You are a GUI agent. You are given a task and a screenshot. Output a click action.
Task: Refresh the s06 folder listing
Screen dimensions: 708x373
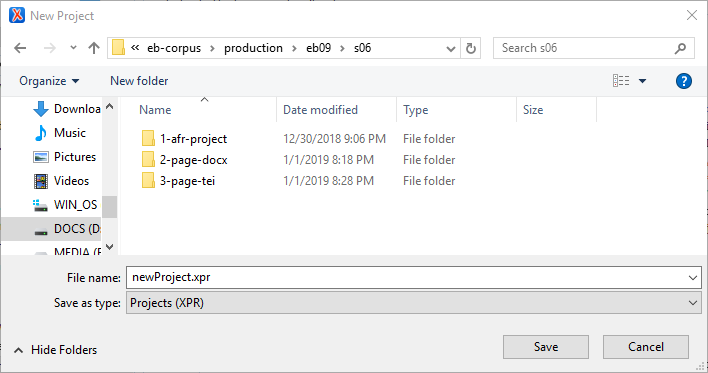point(470,48)
